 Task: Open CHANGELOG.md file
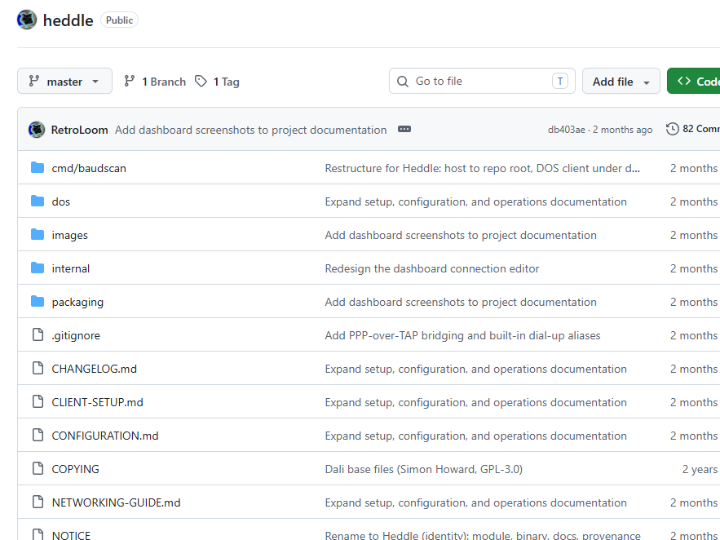(x=94, y=369)
